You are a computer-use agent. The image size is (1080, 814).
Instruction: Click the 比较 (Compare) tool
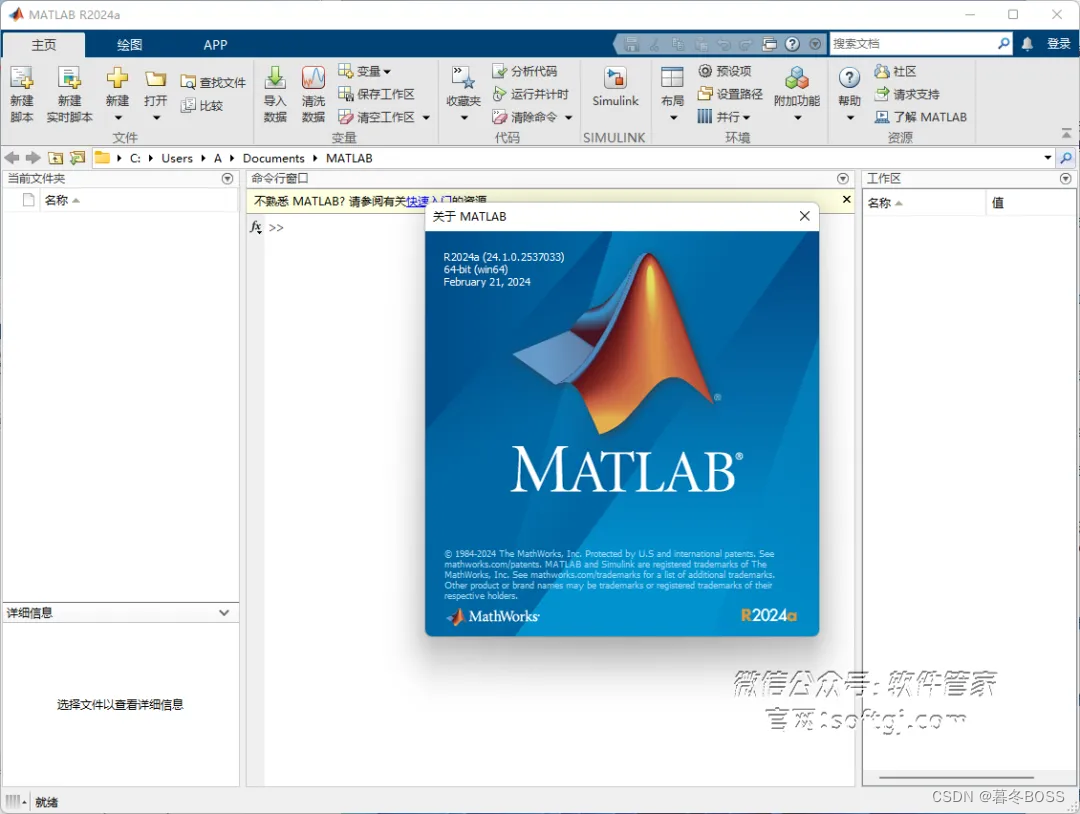coord(202,105)
